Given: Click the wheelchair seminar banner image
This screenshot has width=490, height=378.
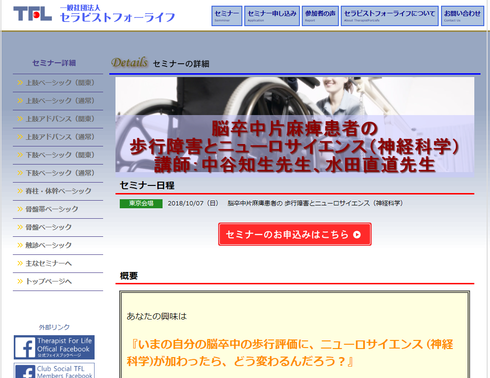Looking at the screenshot, I should click(295, 127).
